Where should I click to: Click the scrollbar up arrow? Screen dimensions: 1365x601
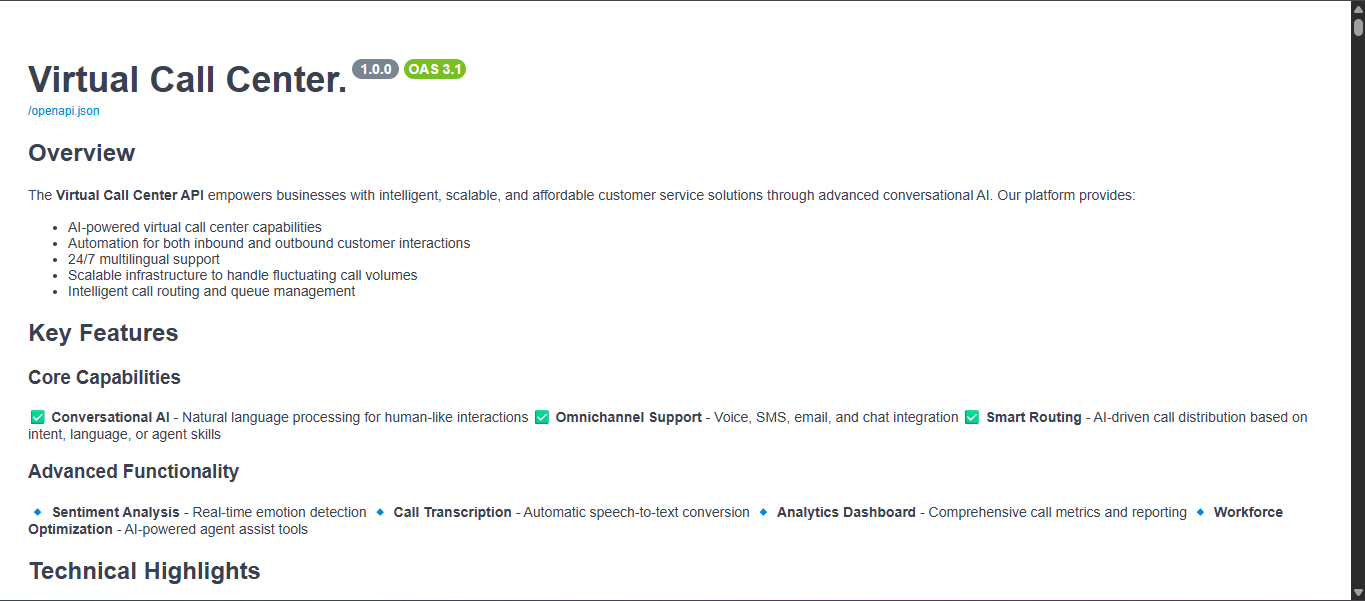1358,7
